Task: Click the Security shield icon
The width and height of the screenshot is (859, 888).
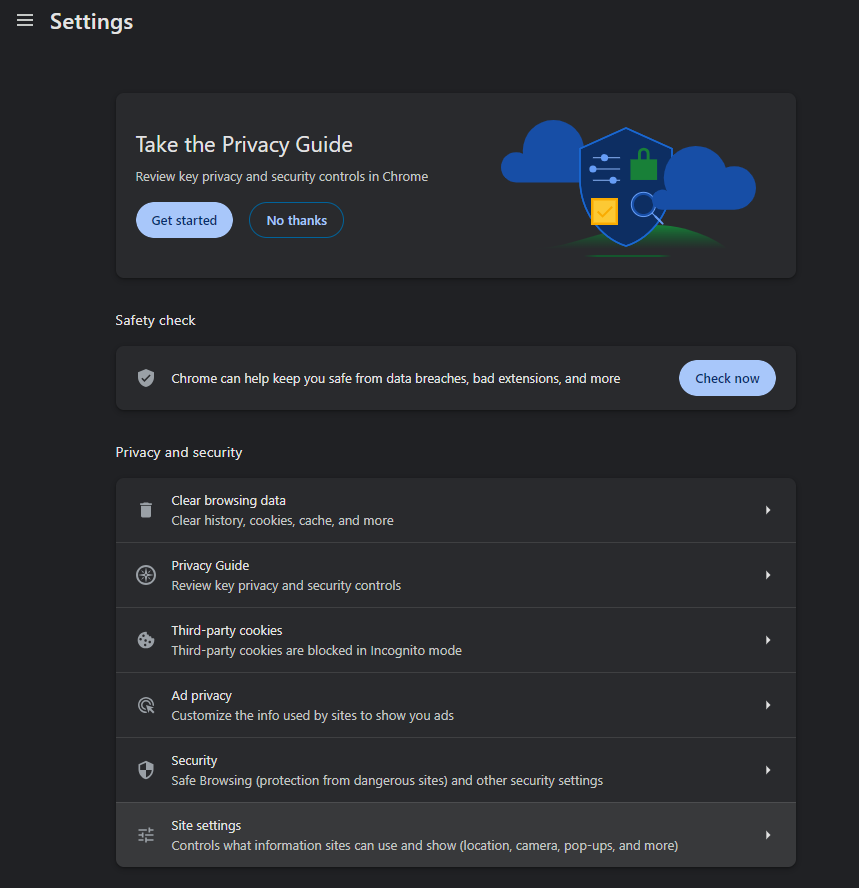Action: 146,770
